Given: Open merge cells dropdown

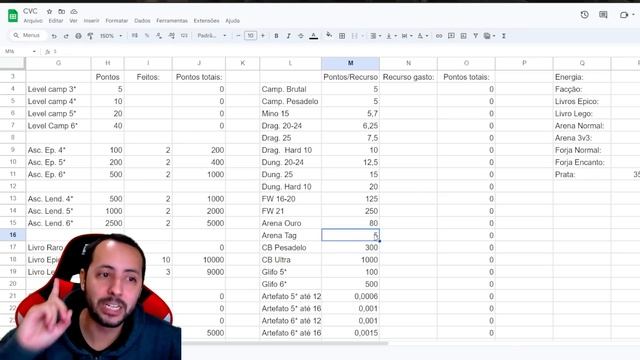Looking at the screenshot, I should [357, 36].
